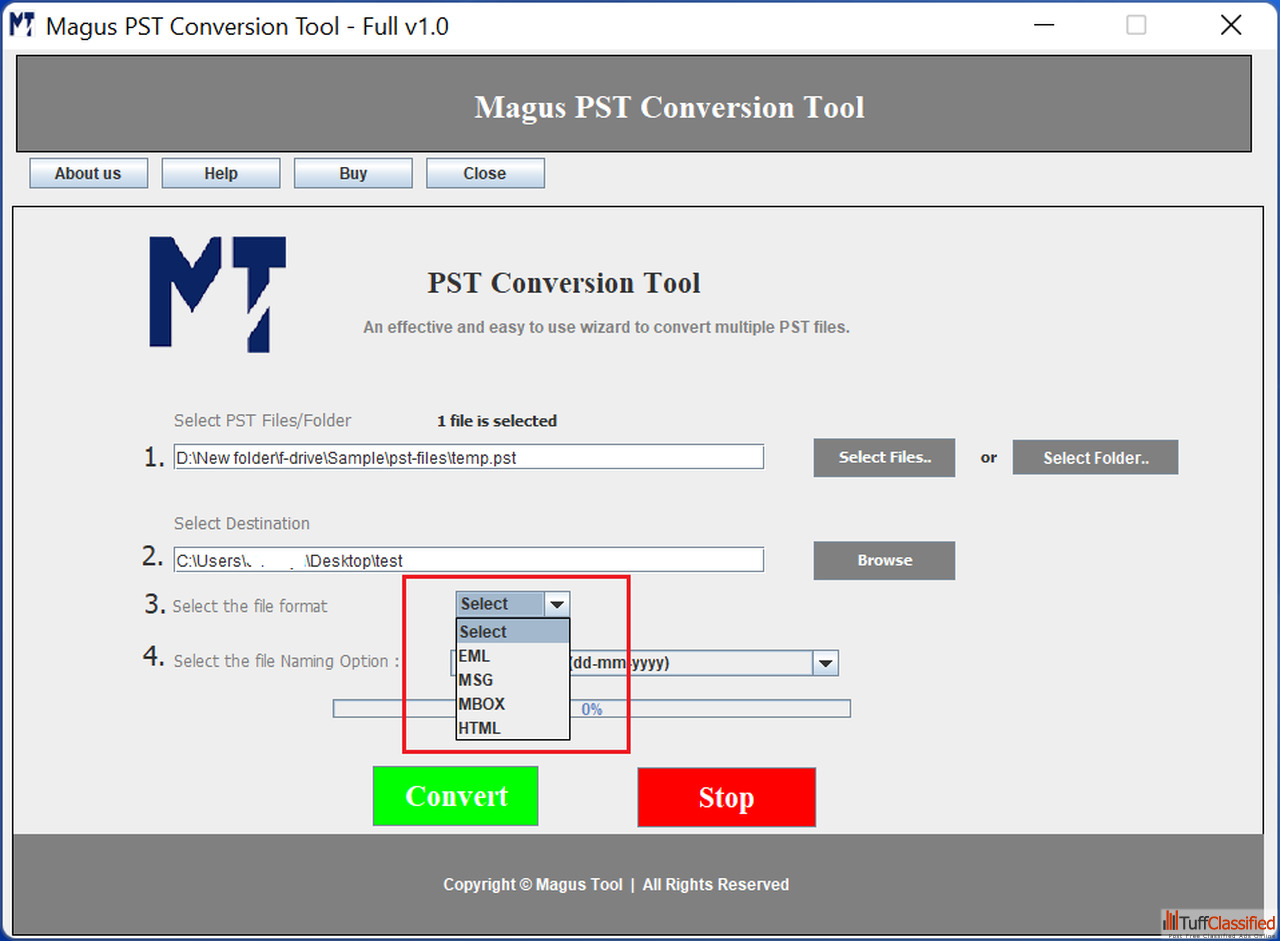Viewport: 1280px width, 941px height.
Task: Choose MBOX format from dropdown list
Action: 513,704
